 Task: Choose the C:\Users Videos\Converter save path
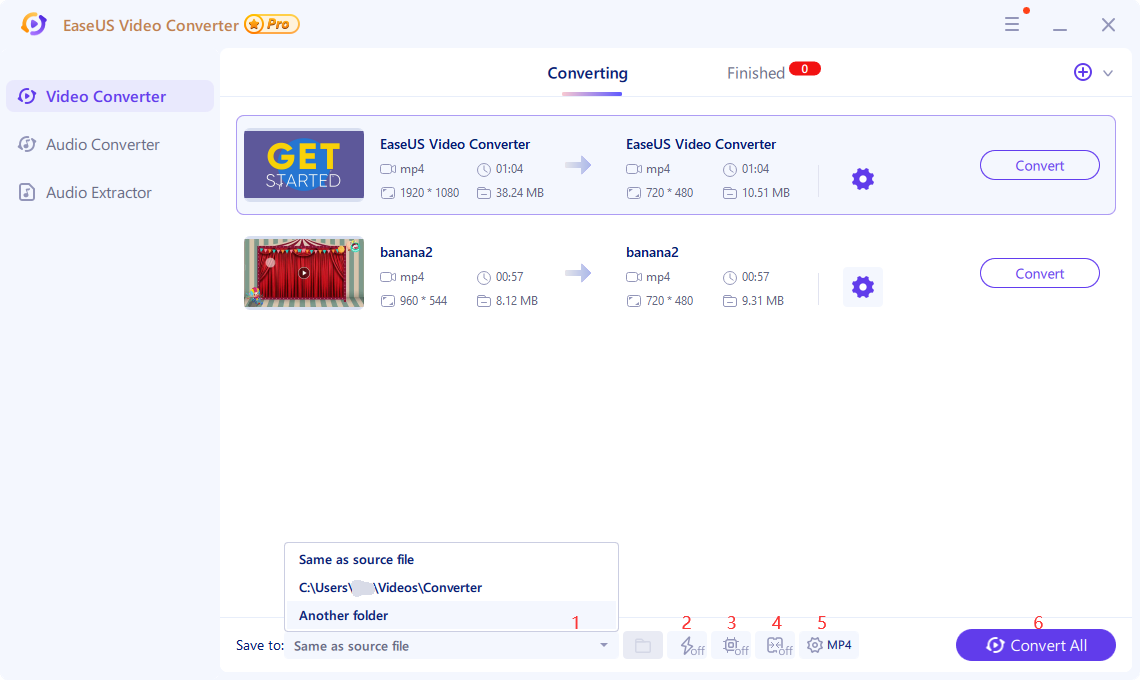451,588
